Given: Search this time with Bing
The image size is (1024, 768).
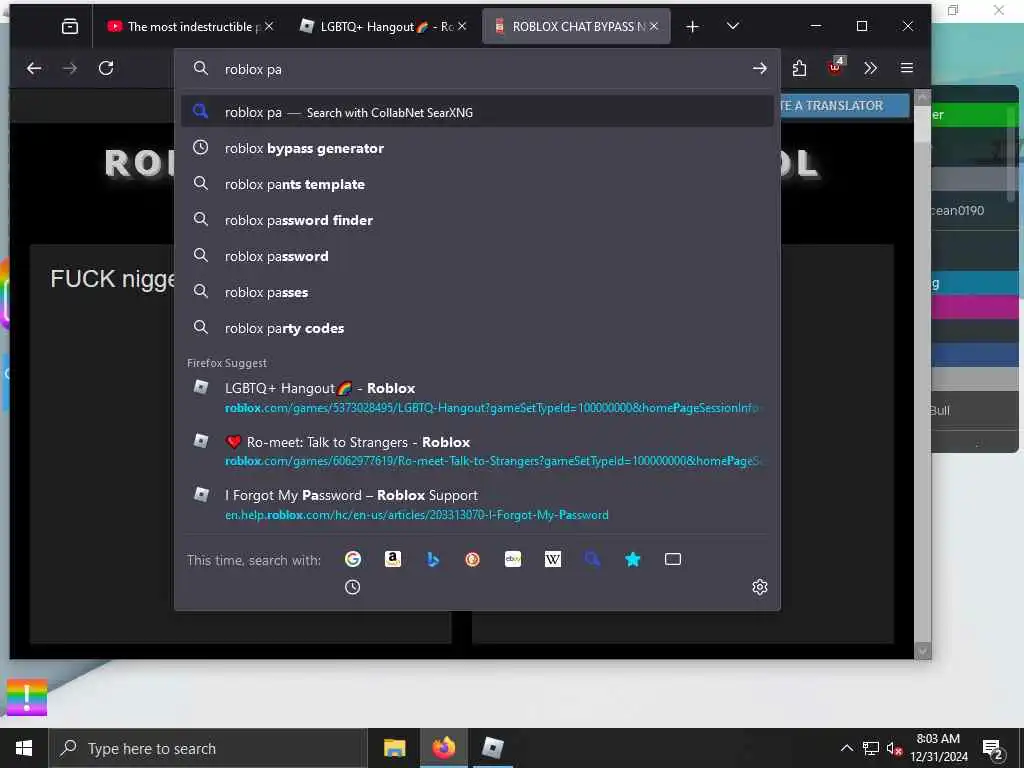Looking at the screenshot, I should coord(432,559).
